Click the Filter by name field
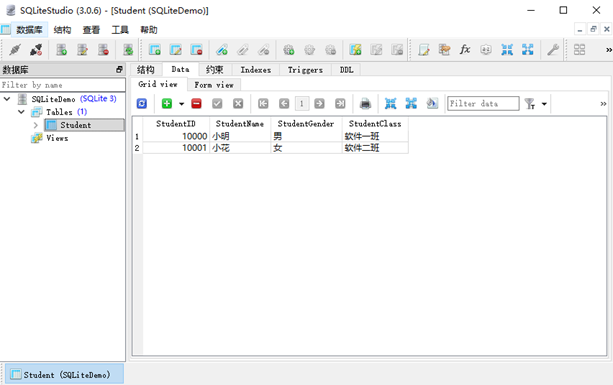613x385 pixels. tap(63, 85)
